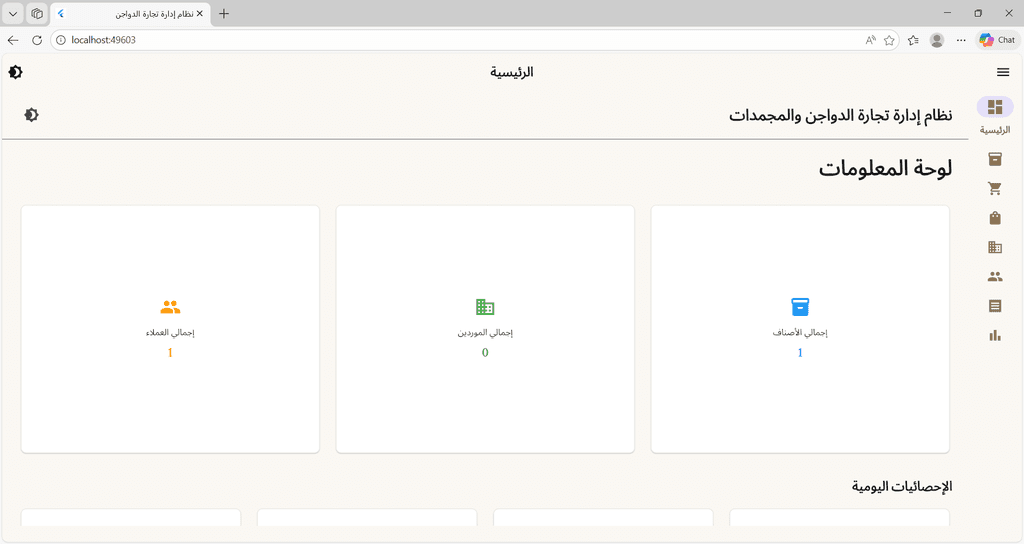Viewport: 1024px width, 544px height.
Task: Open the inventory box sidebar icon
Action: (995, 159)
